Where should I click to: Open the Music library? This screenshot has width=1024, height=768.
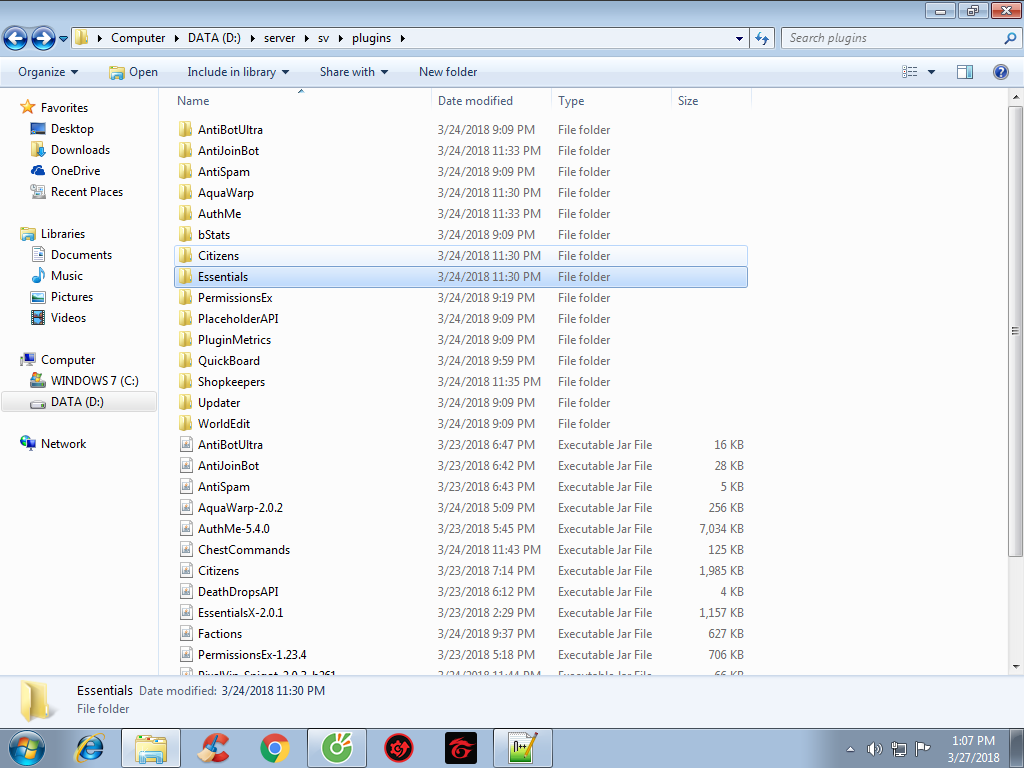pos(67,276)
